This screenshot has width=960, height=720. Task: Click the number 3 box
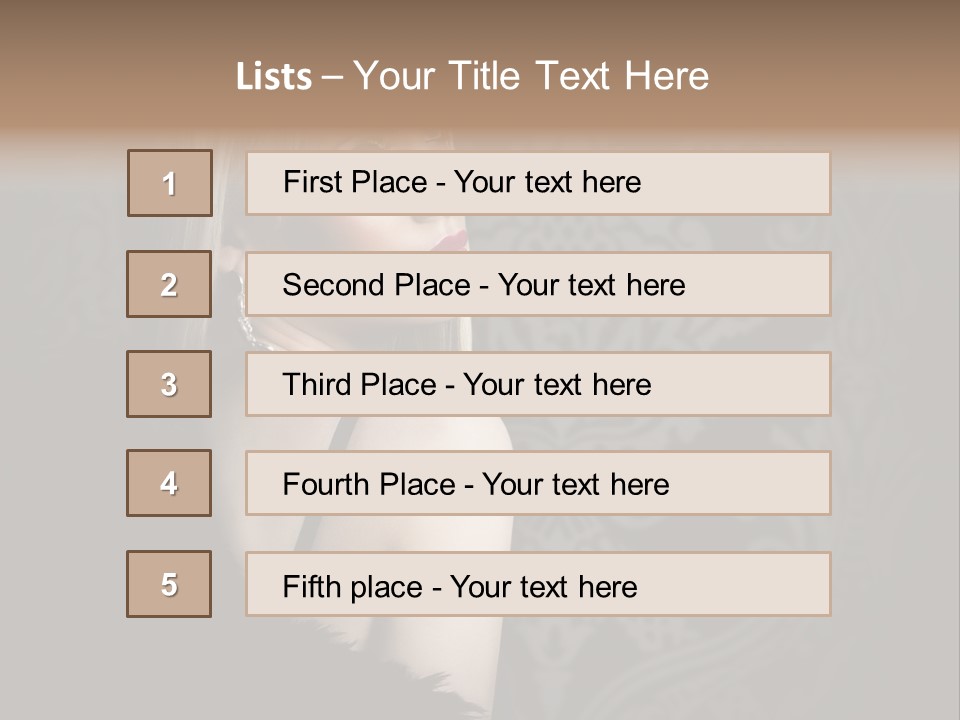pyautogui.click(x=169, y=384)
